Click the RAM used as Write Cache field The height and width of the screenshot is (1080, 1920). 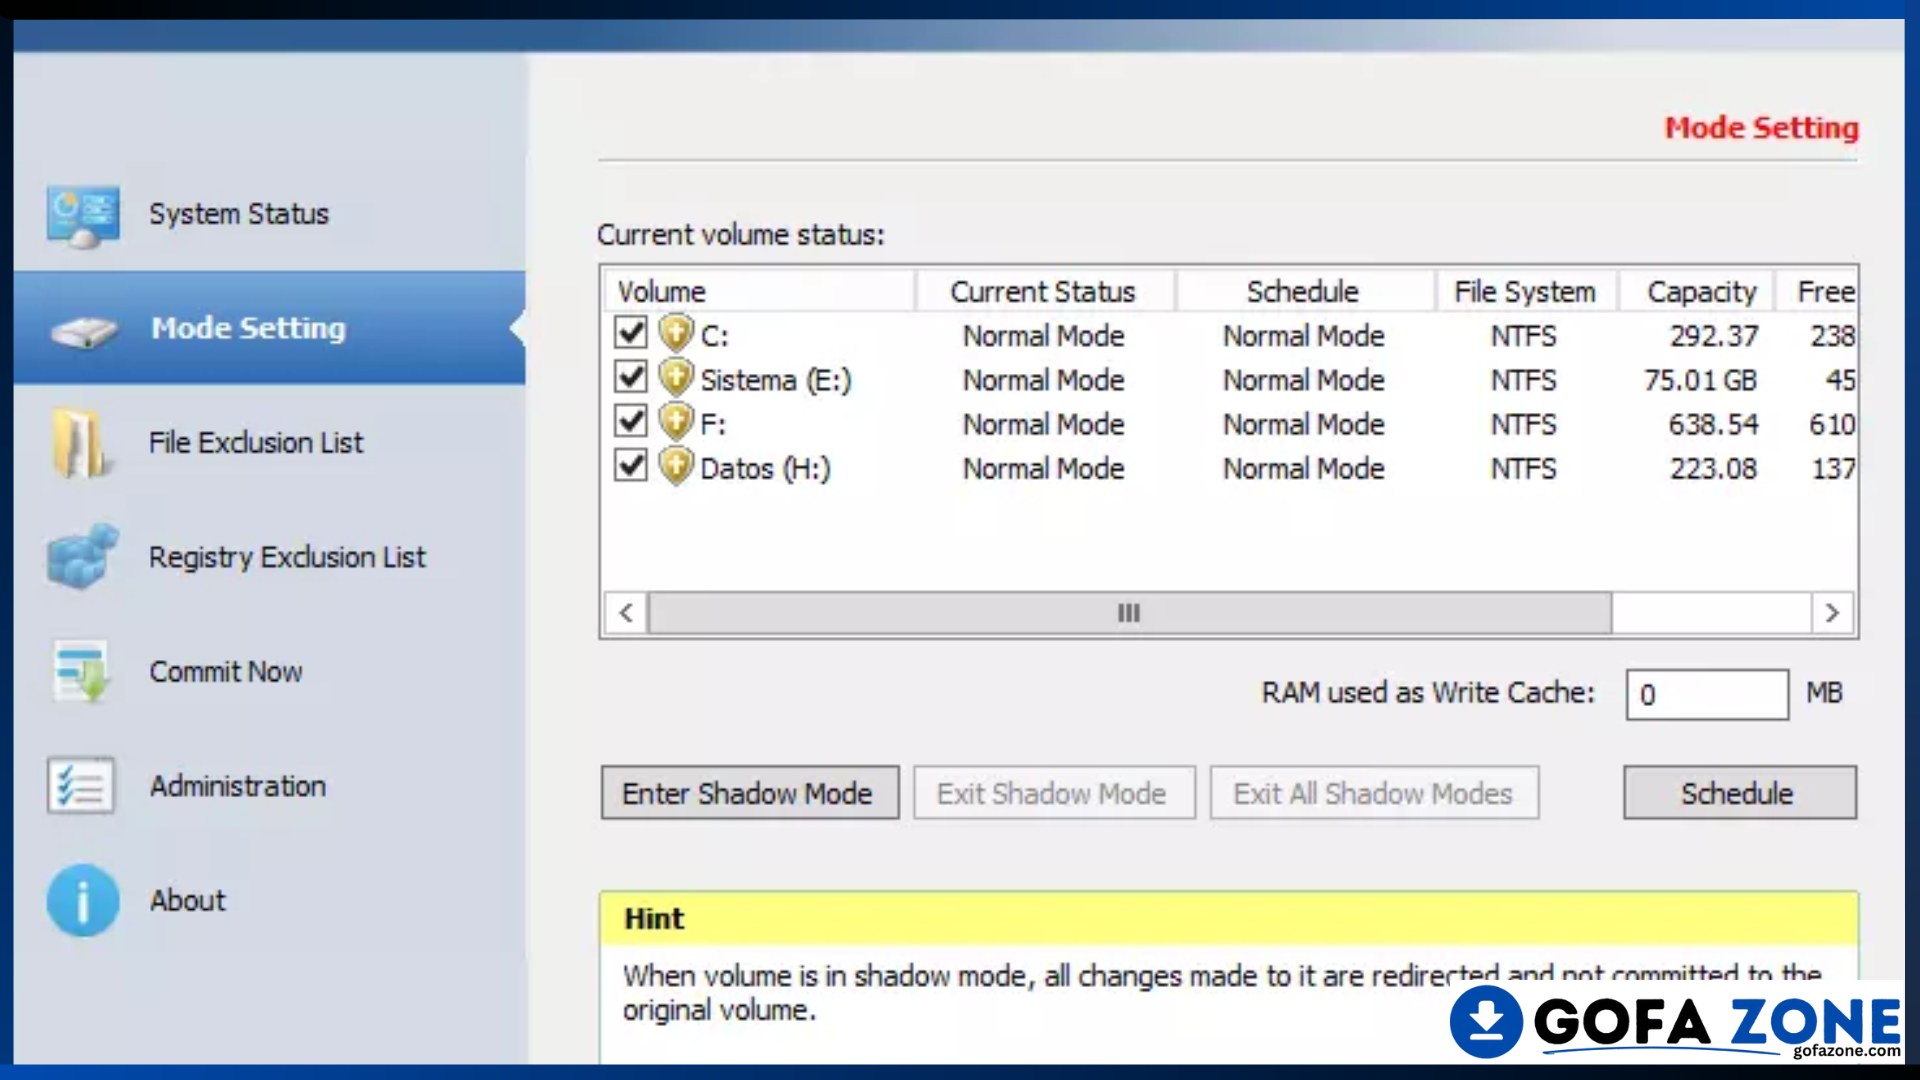tap(1707, 694)
